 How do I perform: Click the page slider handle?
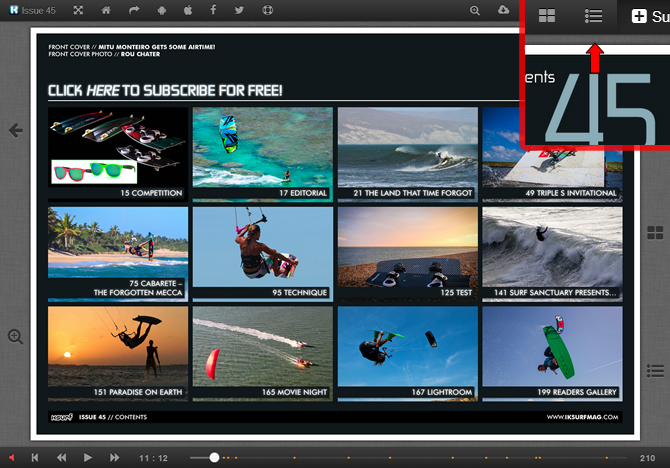(213, 457)
